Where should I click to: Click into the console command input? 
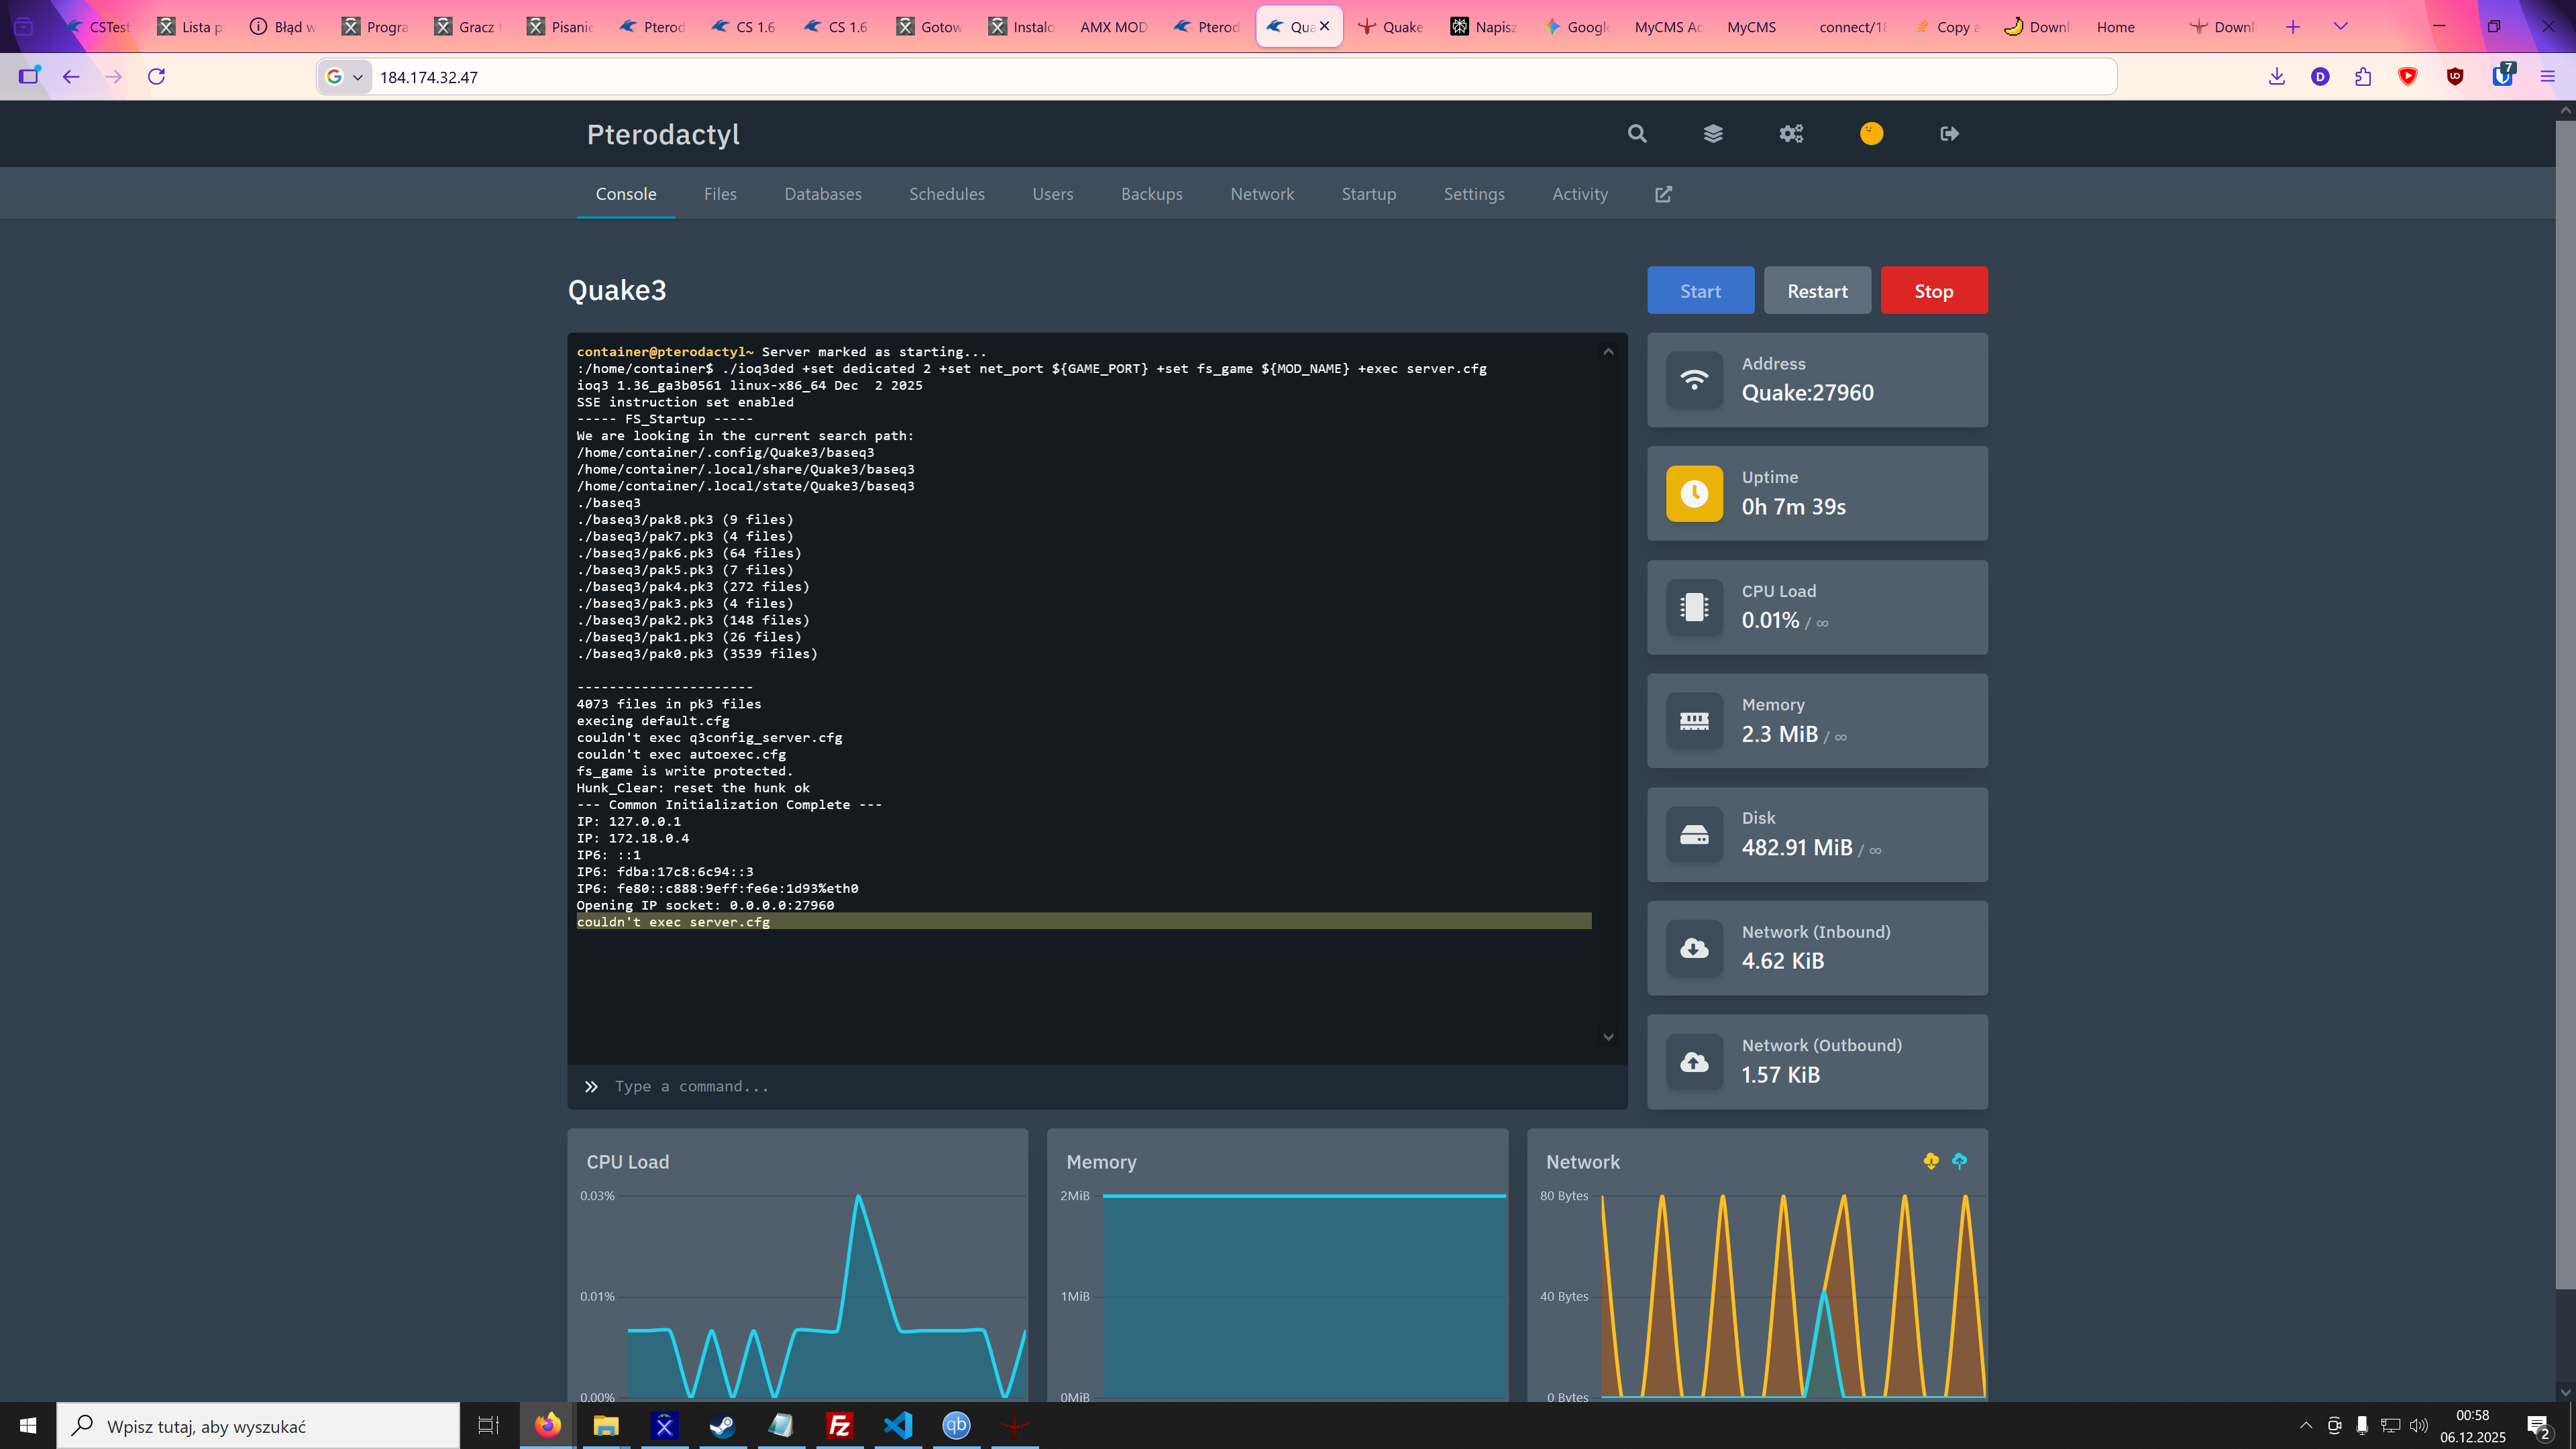[x=1100, y=1086]
